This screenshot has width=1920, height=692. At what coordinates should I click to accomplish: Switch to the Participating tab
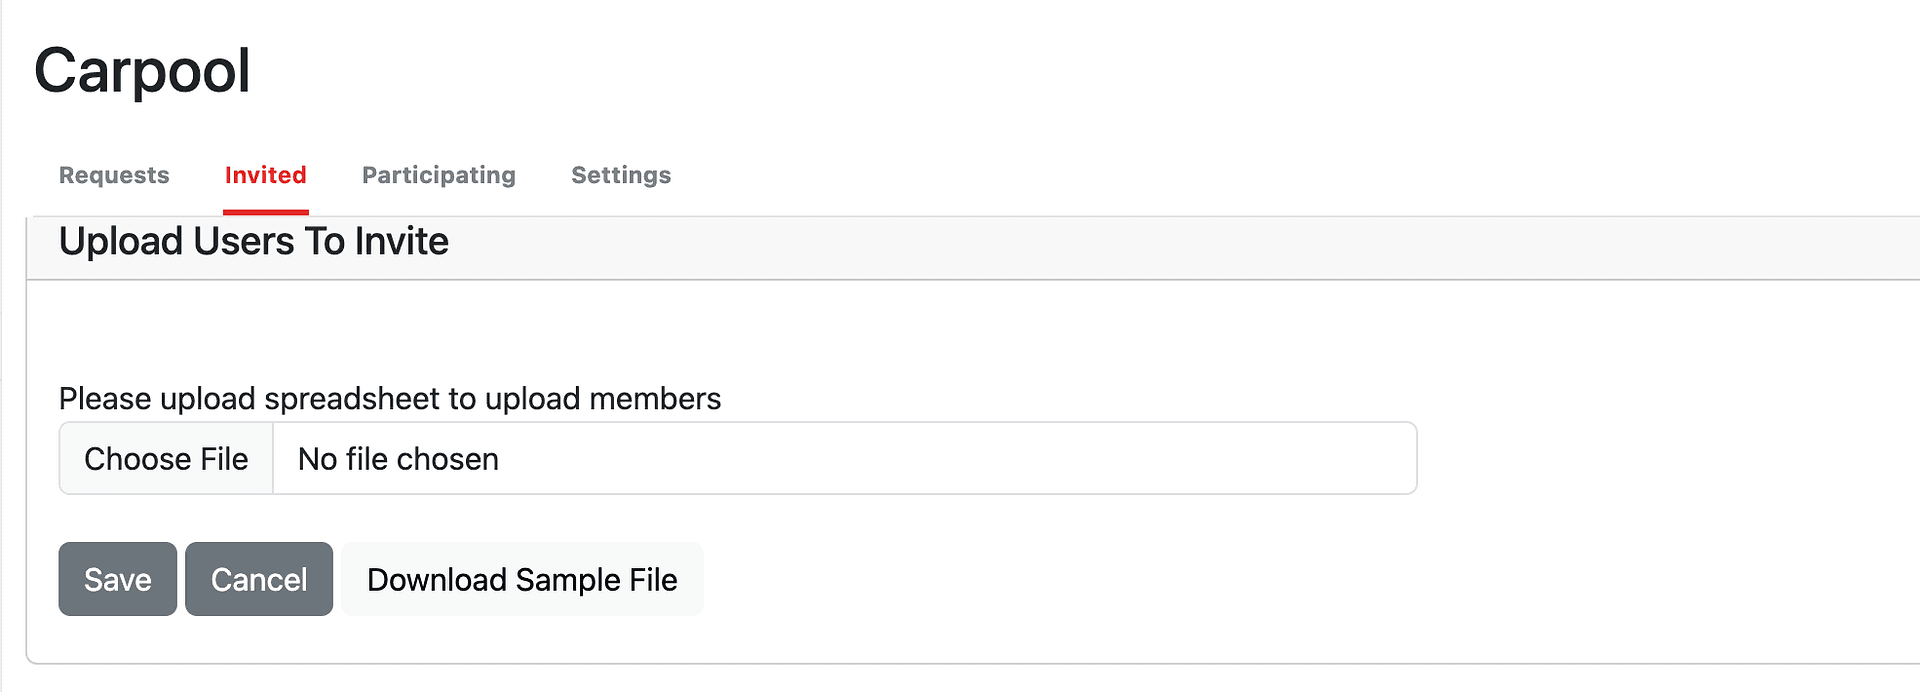[439, 175]
